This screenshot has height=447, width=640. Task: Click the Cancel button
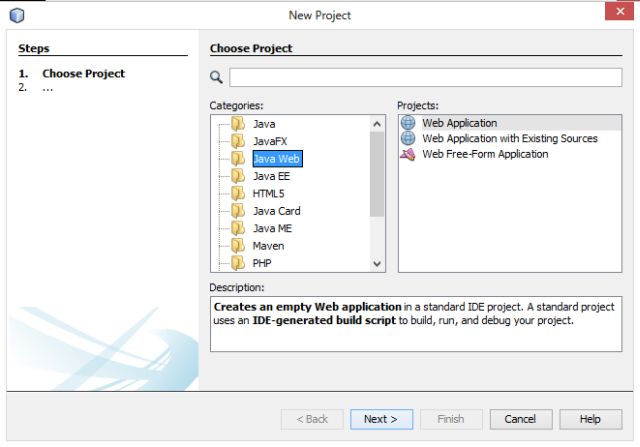(x=521, y=419)
